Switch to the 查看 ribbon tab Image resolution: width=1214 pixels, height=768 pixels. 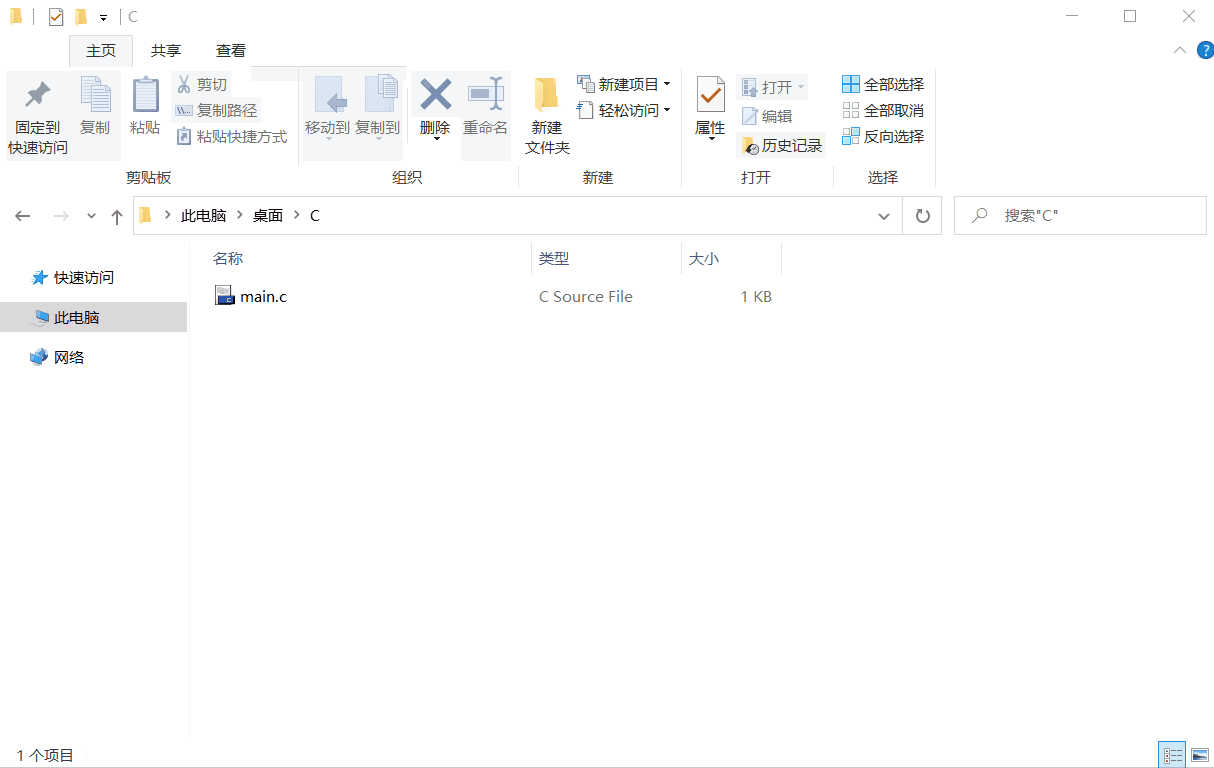(x=231, y=50)
